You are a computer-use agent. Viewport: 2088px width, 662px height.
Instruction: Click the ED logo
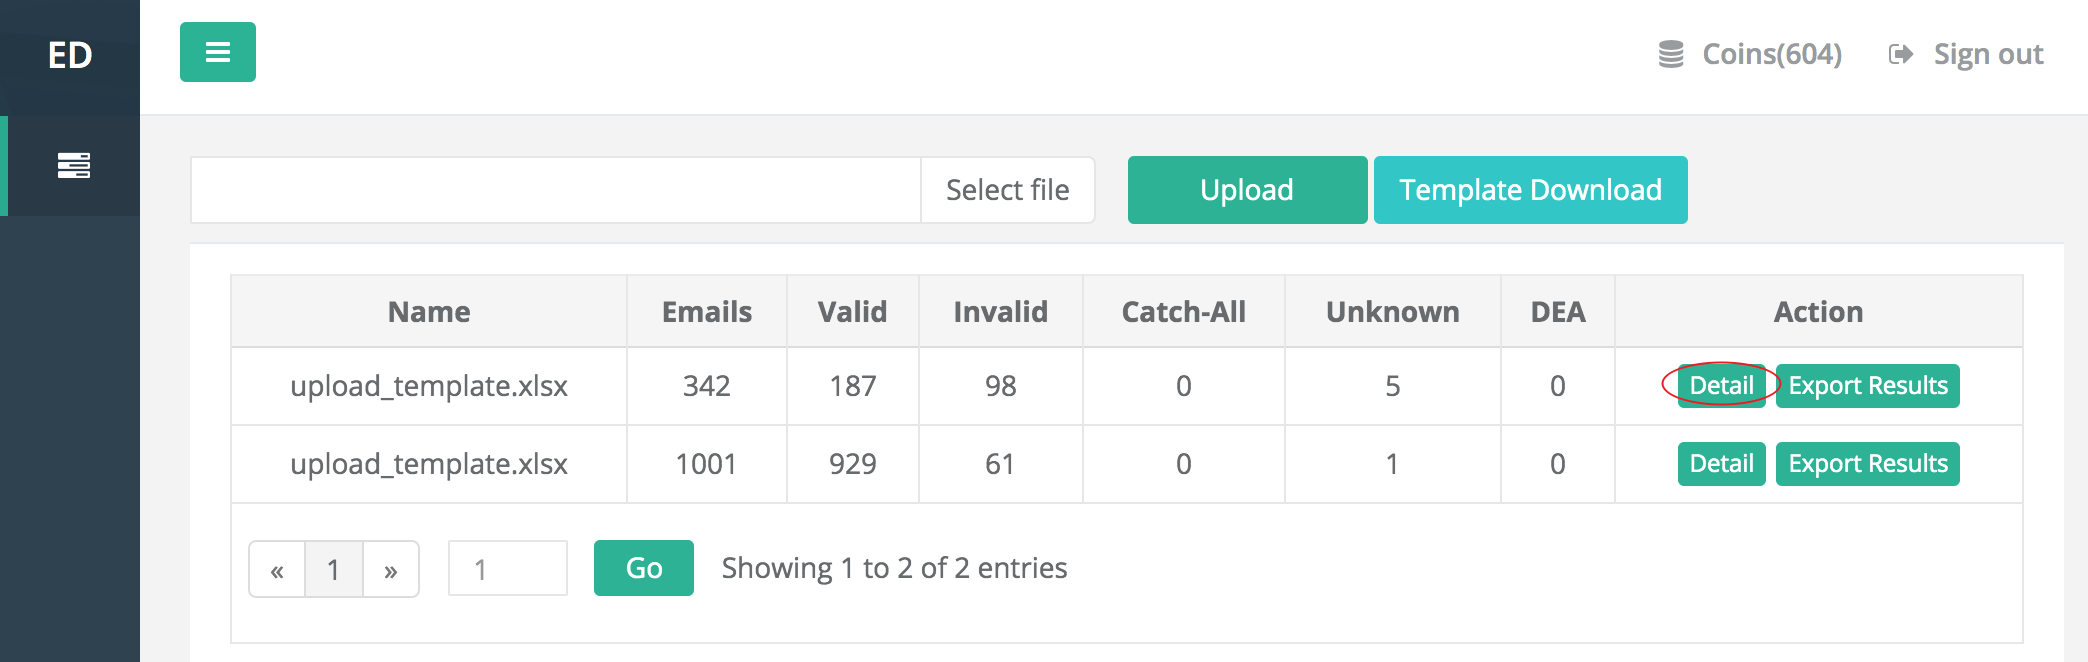[70, 56]
